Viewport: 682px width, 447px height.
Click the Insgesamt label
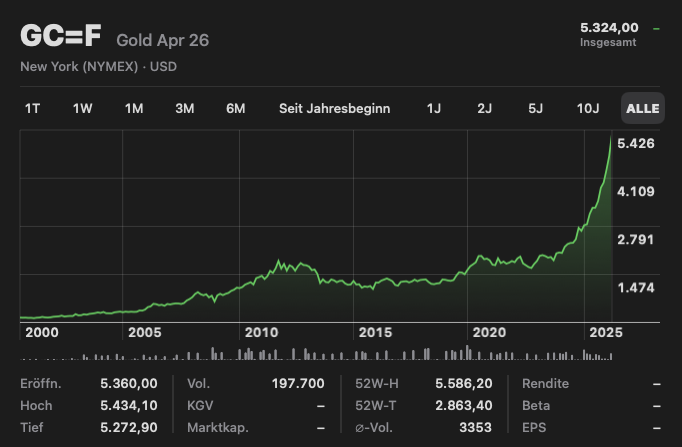pyautogui.click(x=608, y=42)
